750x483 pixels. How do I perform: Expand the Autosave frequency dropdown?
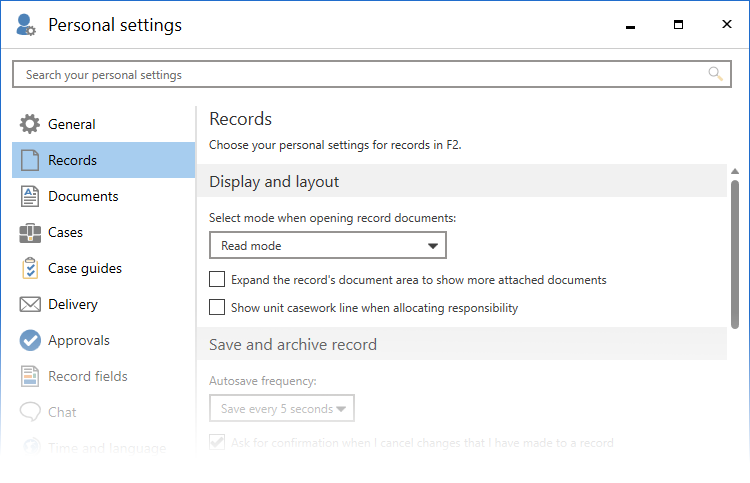point(282,409)
